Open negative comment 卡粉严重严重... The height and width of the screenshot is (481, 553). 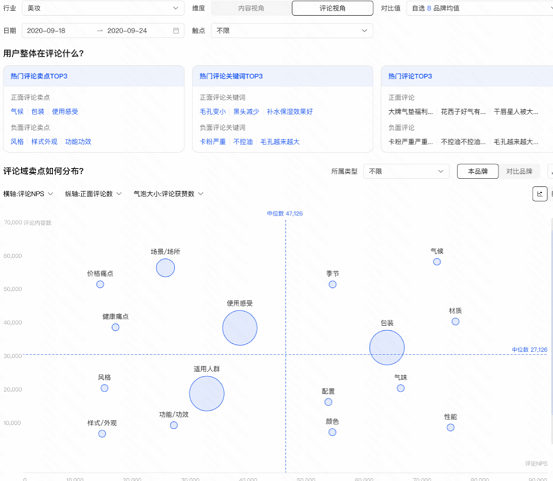pyautogui.click(x=411, y=141)
